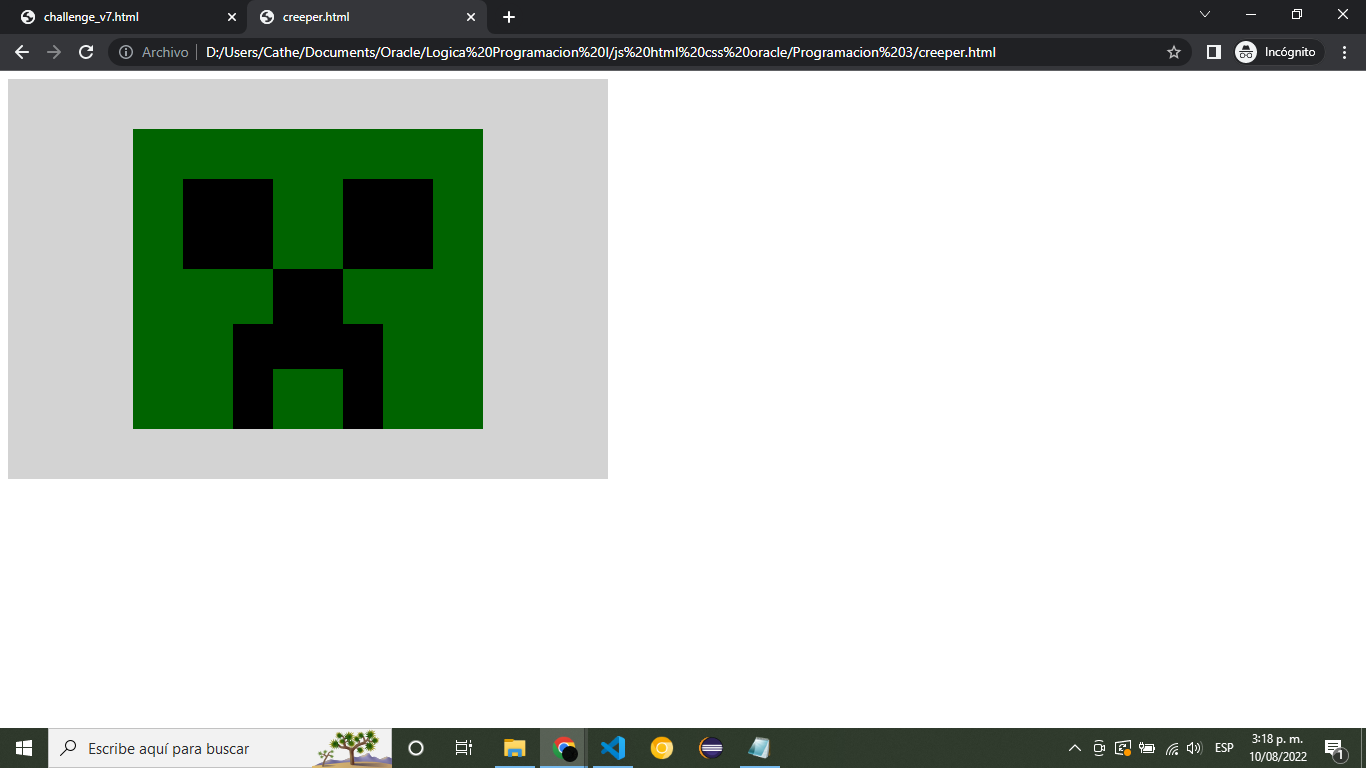The image size is (1366, 768).
Task: Change ESP input language
Action: point(1224,748)
